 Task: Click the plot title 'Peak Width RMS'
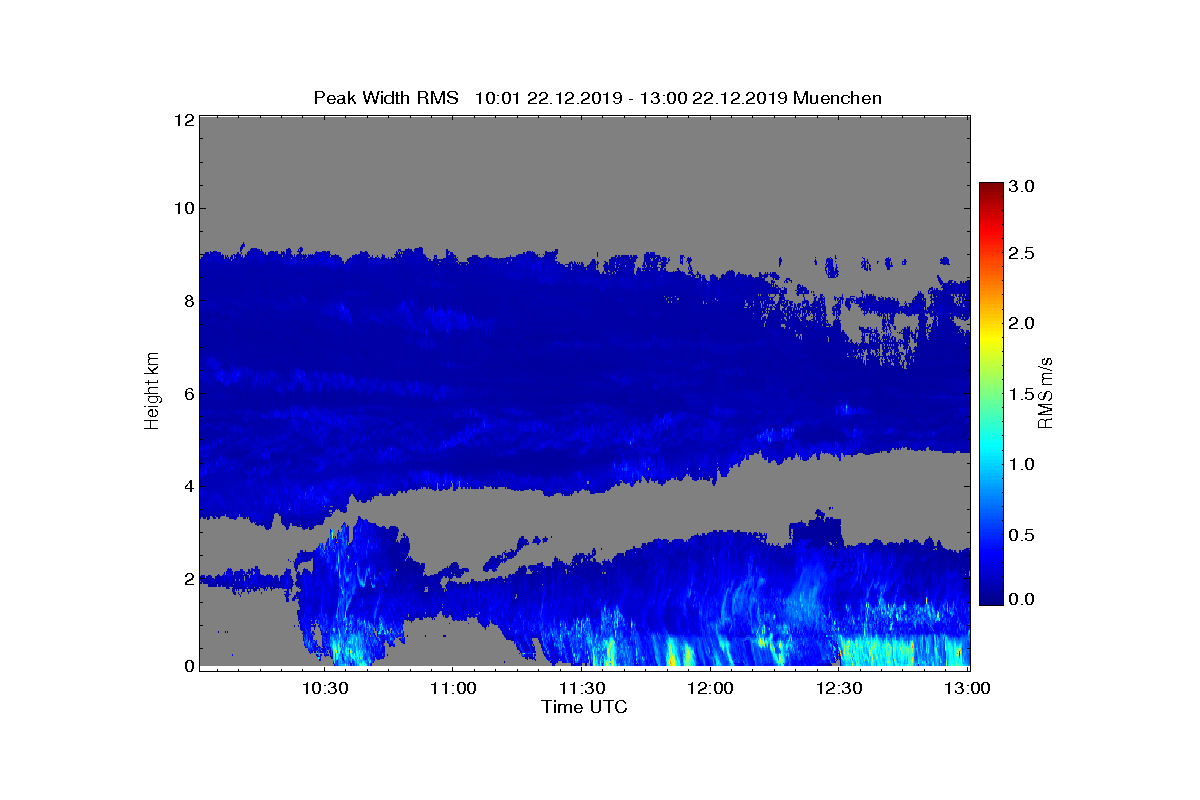coord(386,98)
